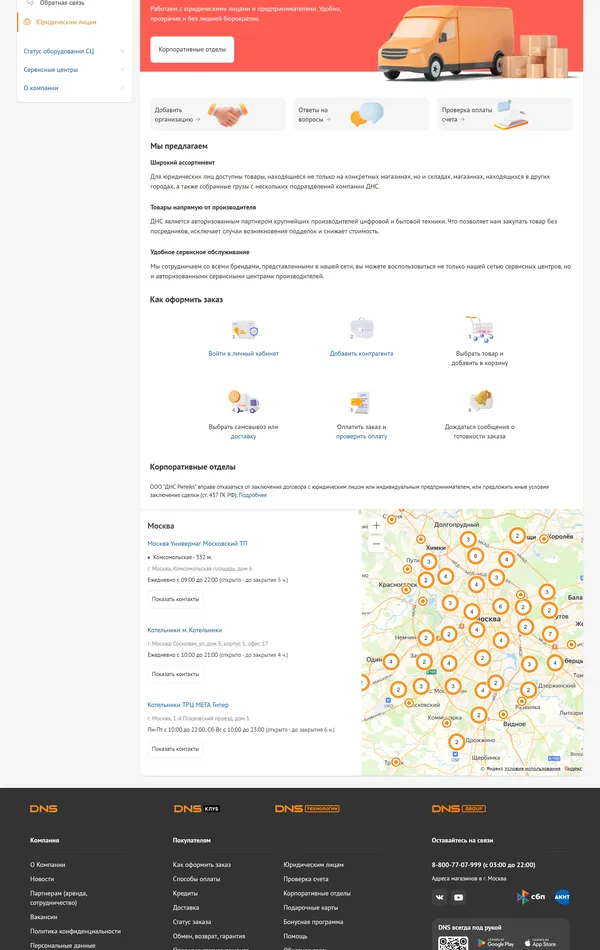This screenshot has height=950, width=600.
Task: Open Политика конфиденциальности footer link
Action: 75,931
